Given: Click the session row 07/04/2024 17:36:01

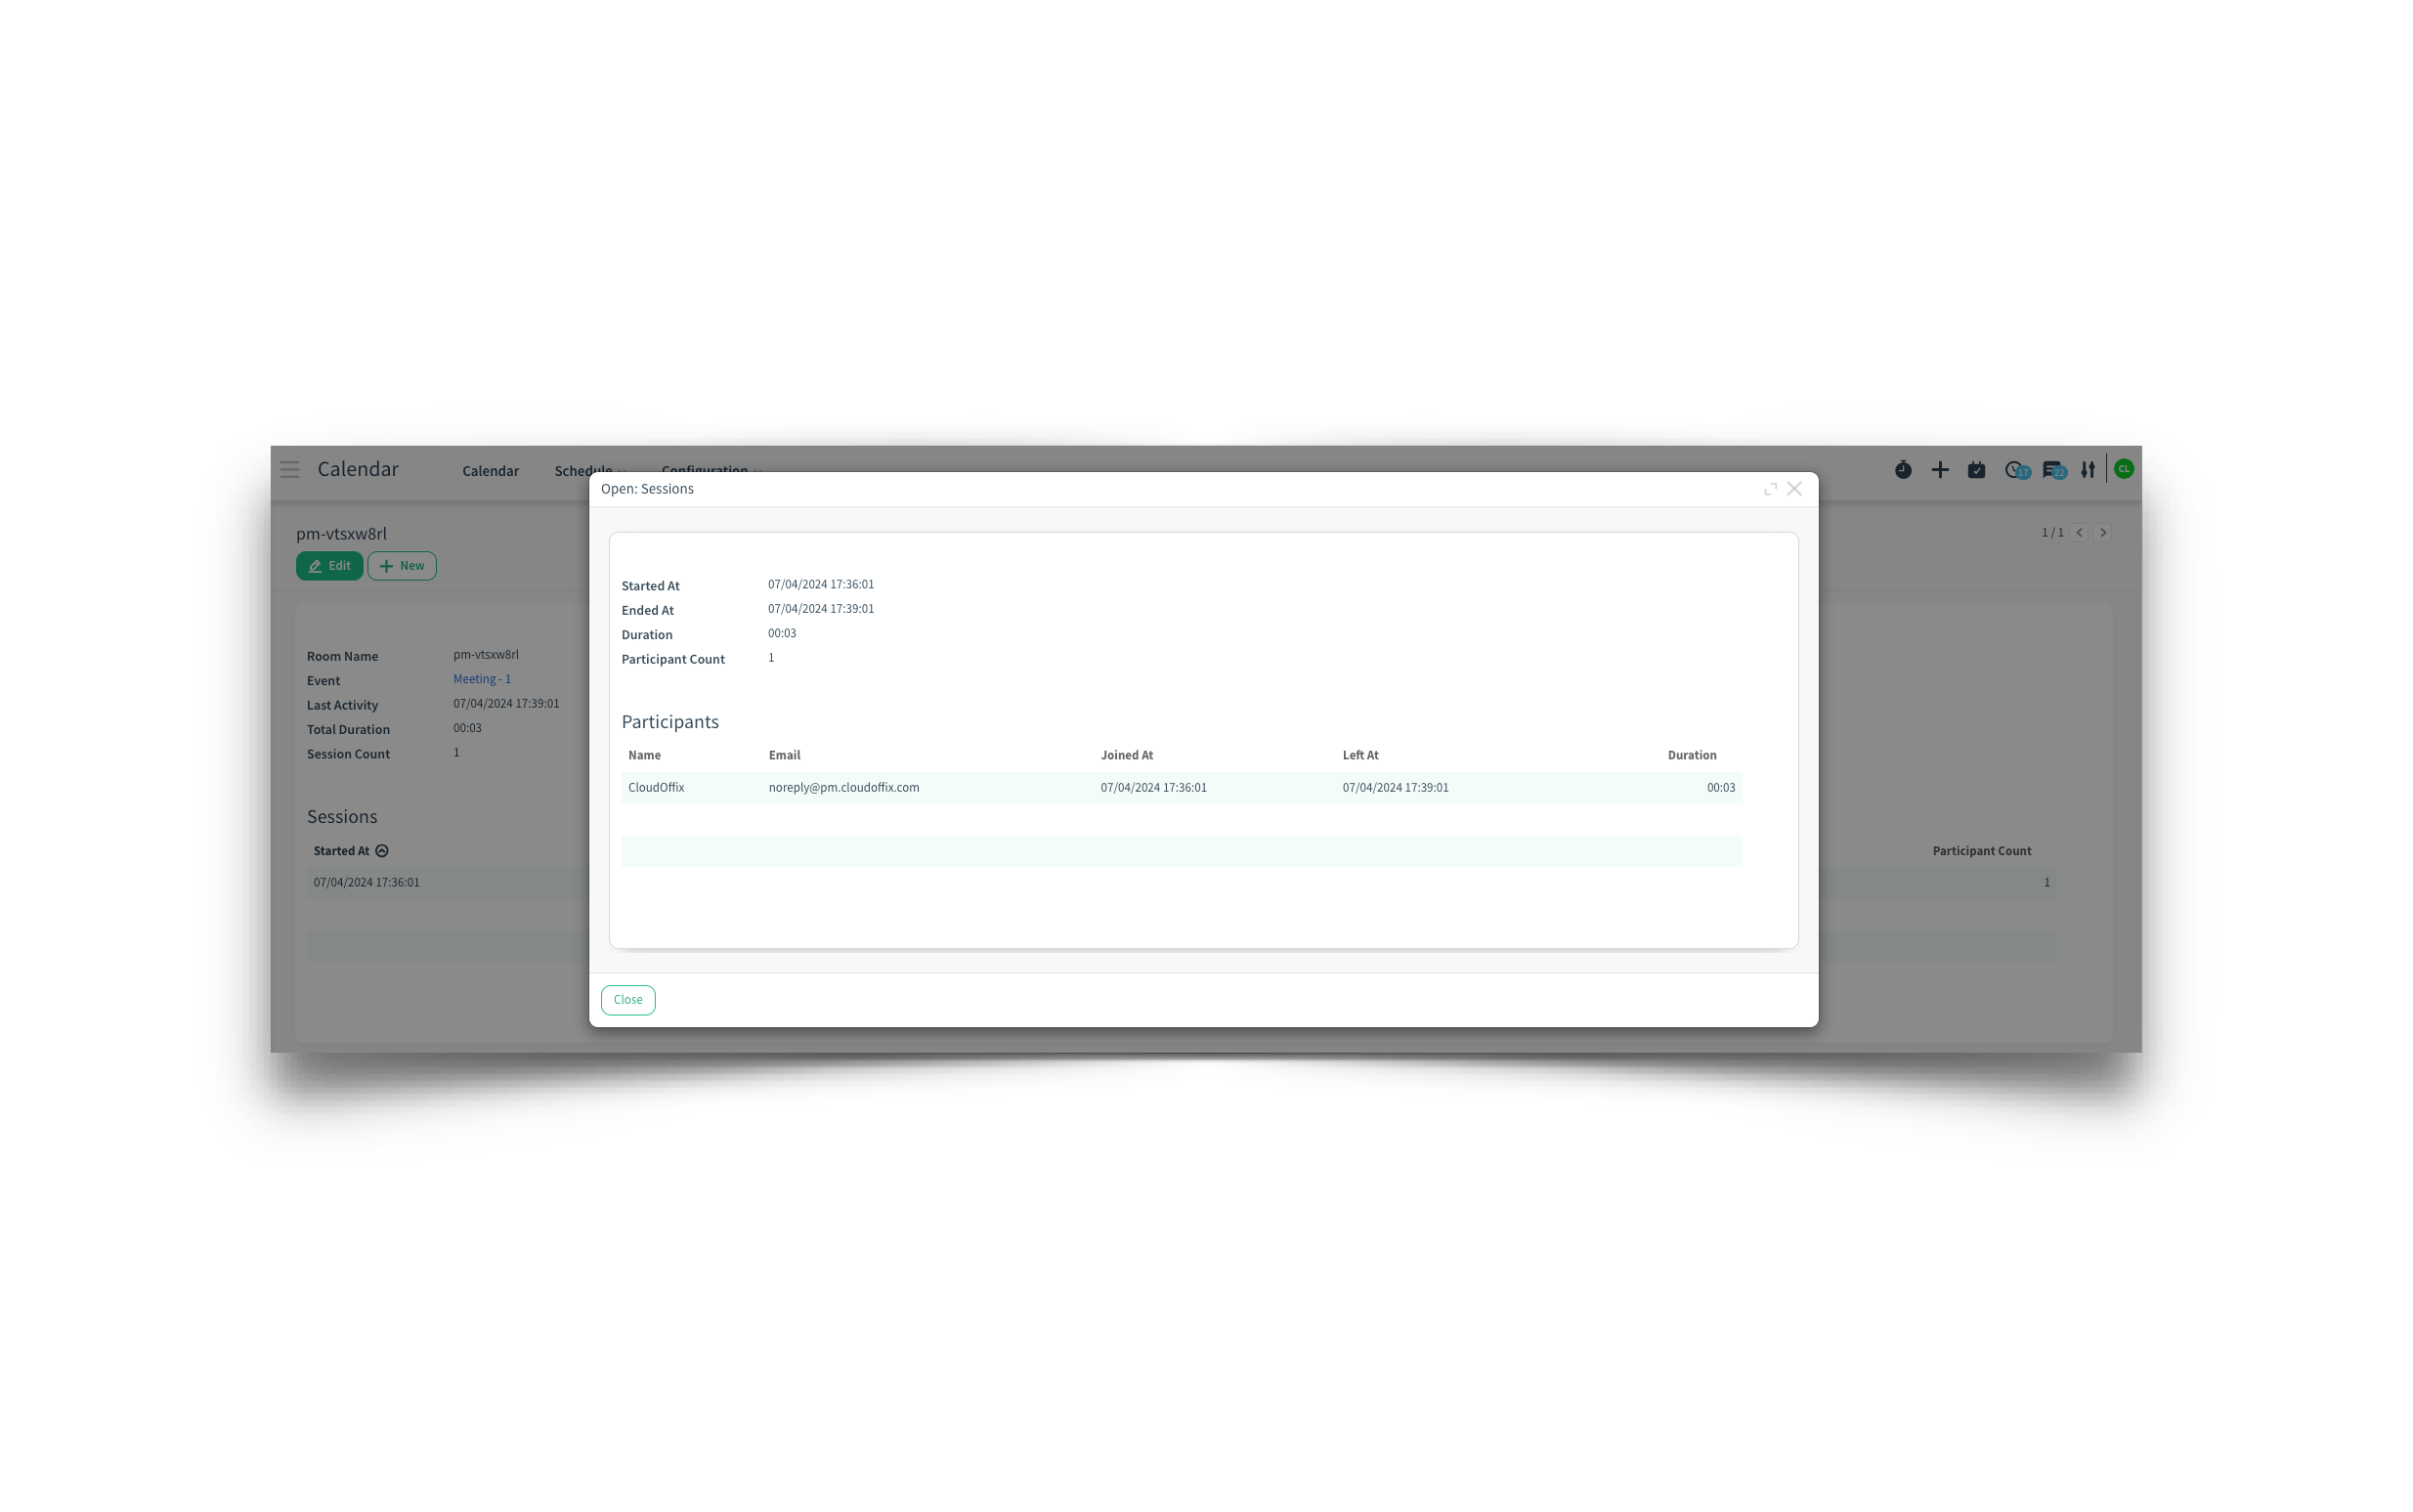Looking at the screenshot, I should click(367, 880).
